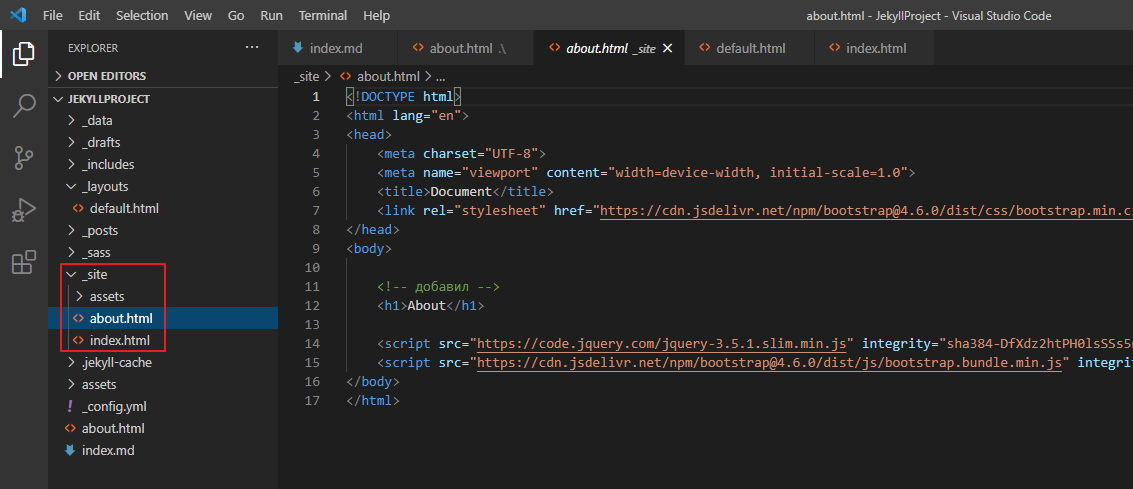Follow the jquery-3.5.1.slim.min.js script link
Screen dimensions: 1133x489
[x=664, y=343]
